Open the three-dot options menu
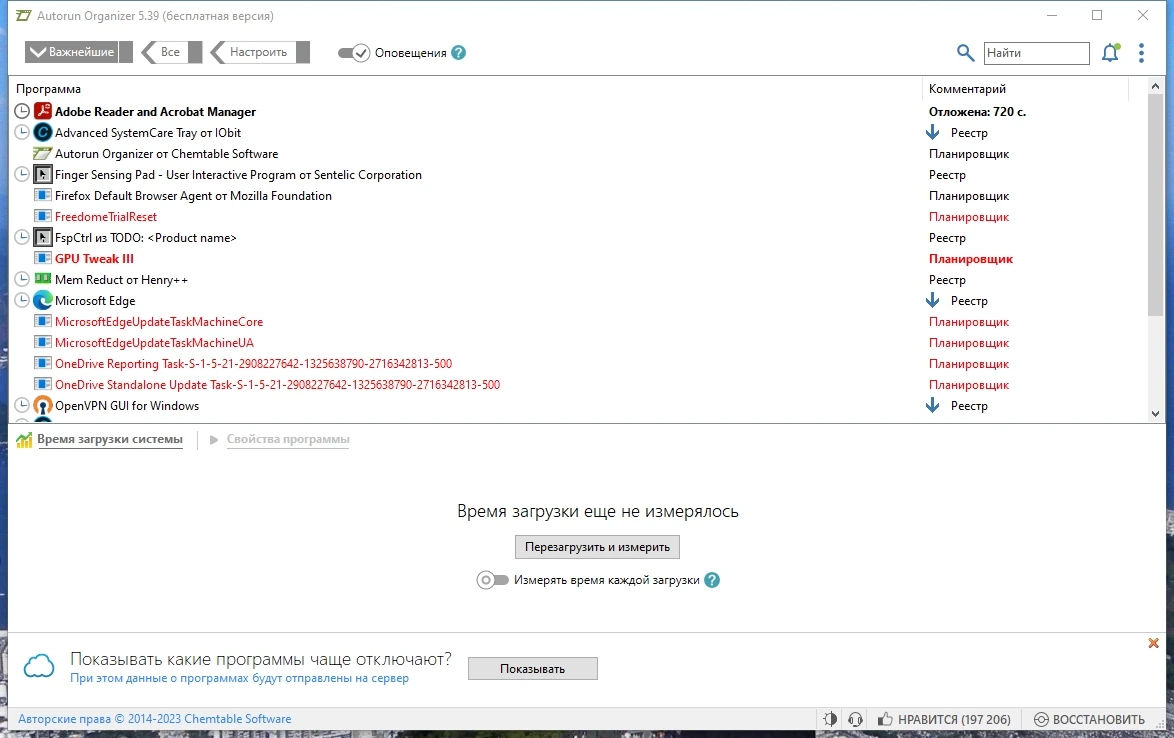 click(1141, 52)
